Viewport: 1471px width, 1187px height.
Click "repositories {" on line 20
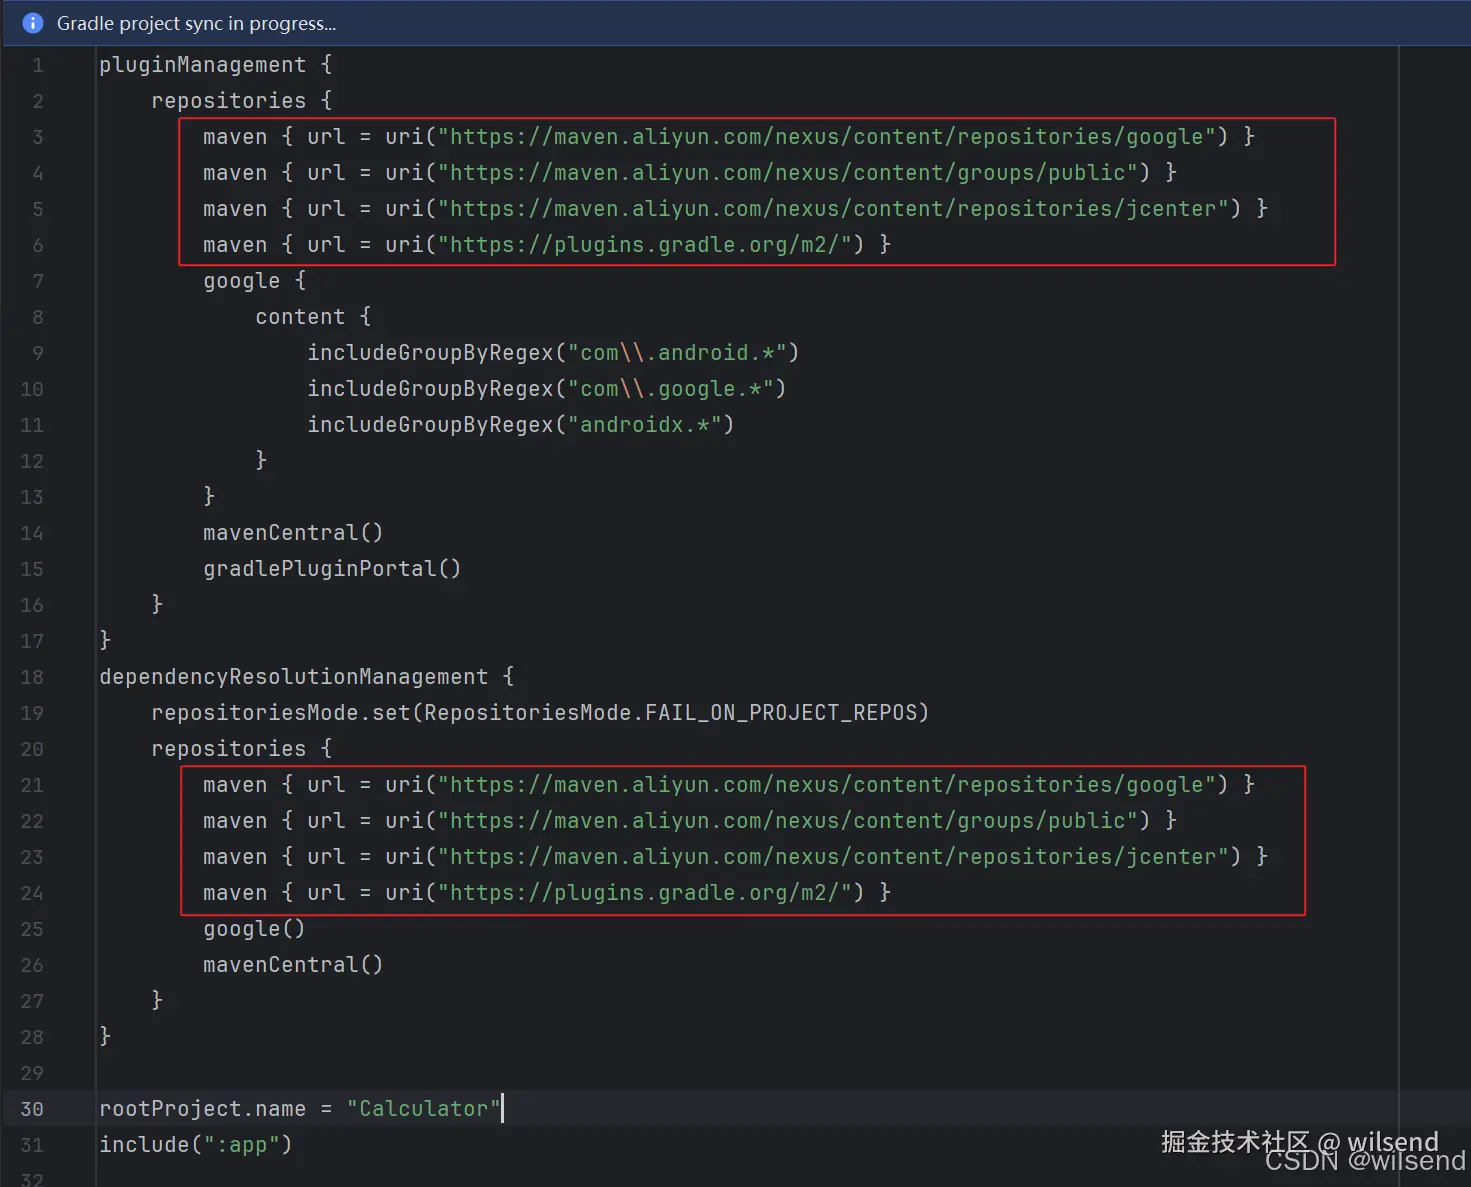pyautogui.click(x=241, y=749)
